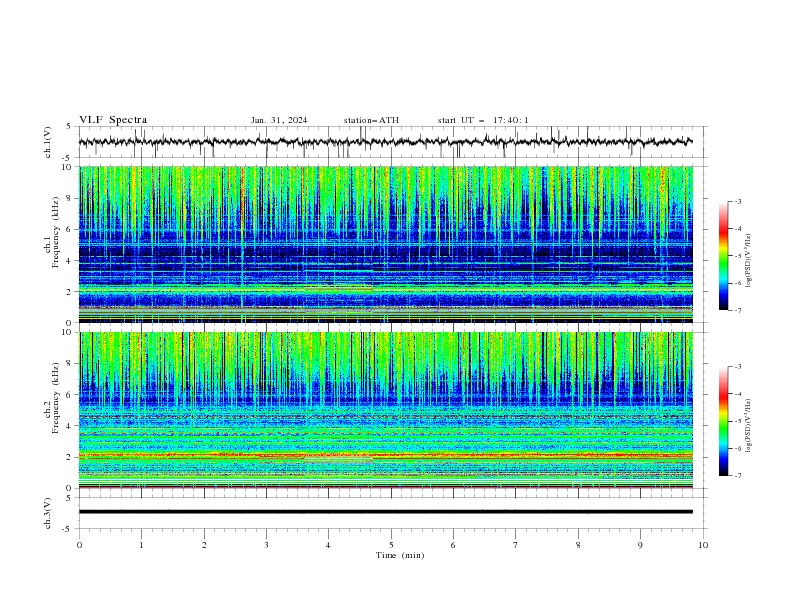Click time axis tick label "4"
This screenshot has height=612, width=792.
[328, 545]
